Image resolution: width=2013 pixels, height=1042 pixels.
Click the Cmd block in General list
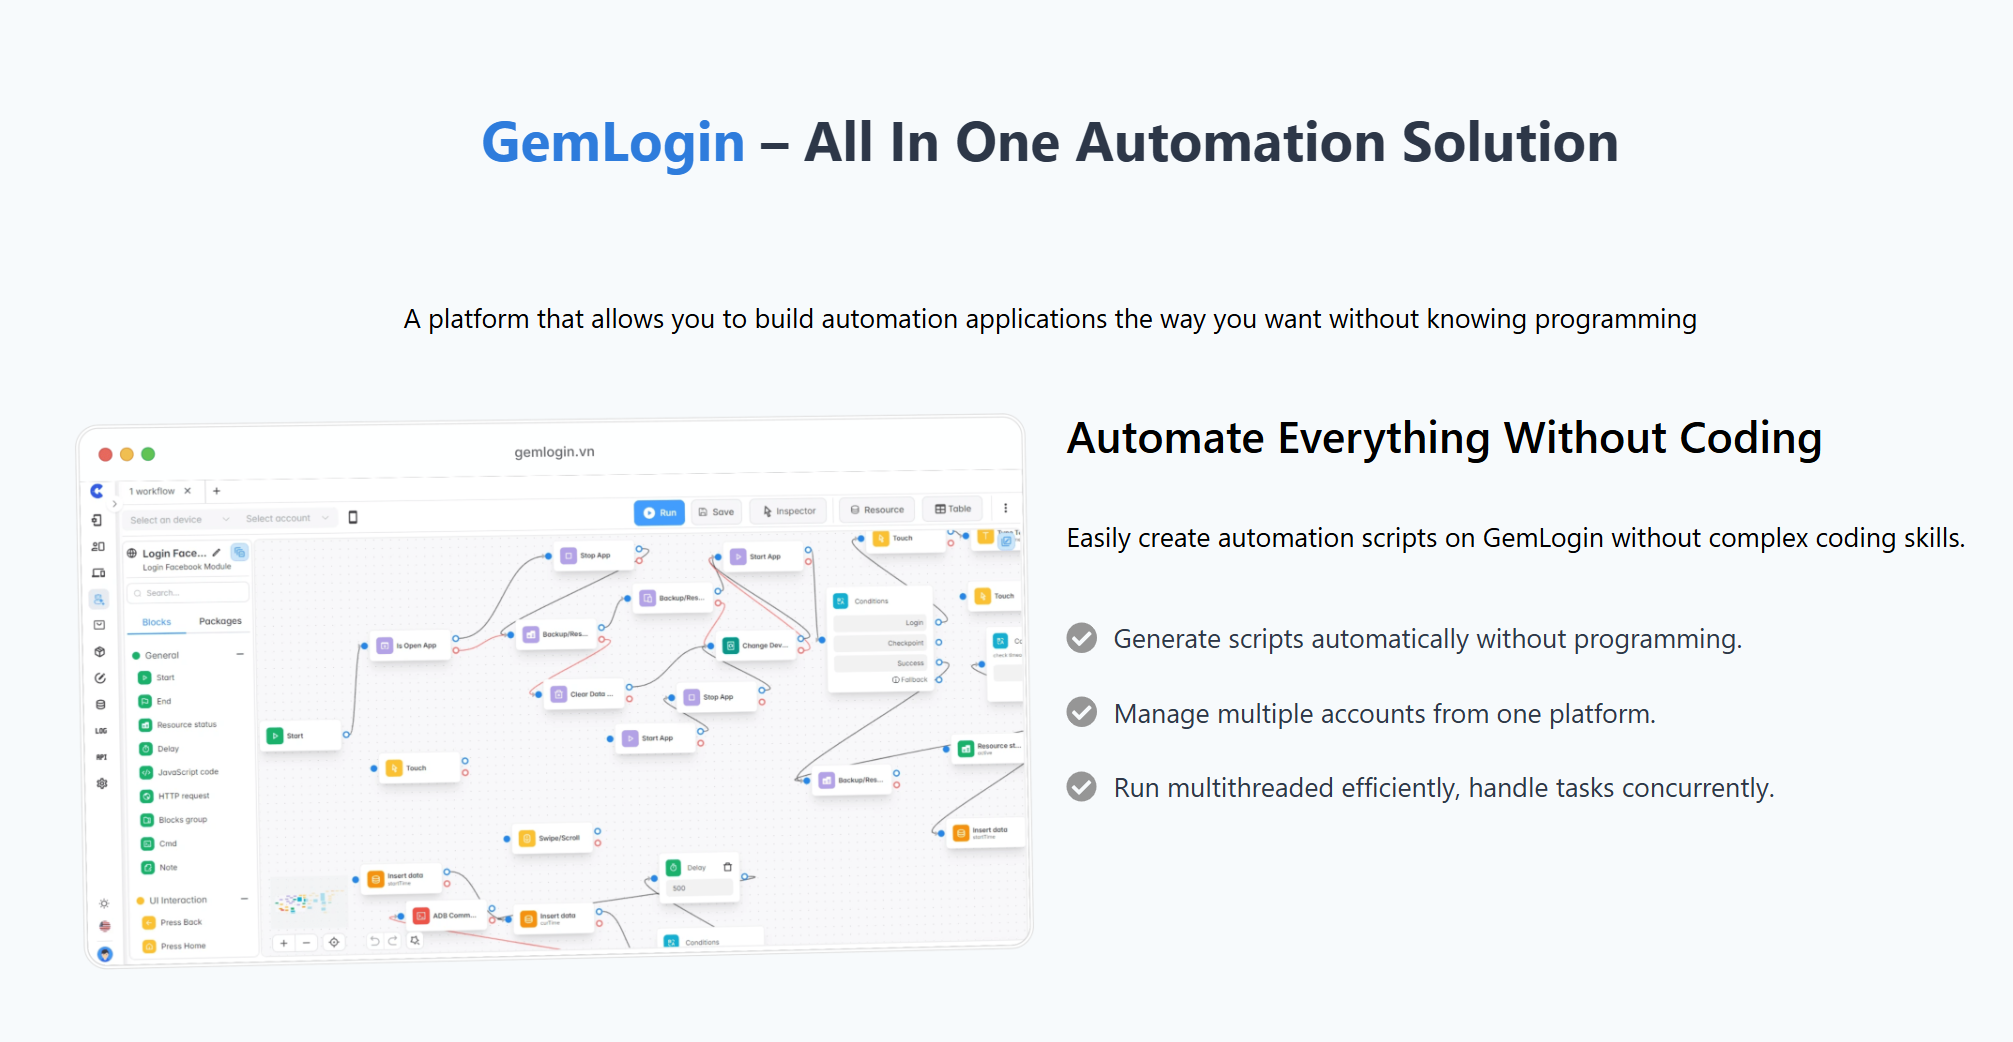[x=160, y=843]
